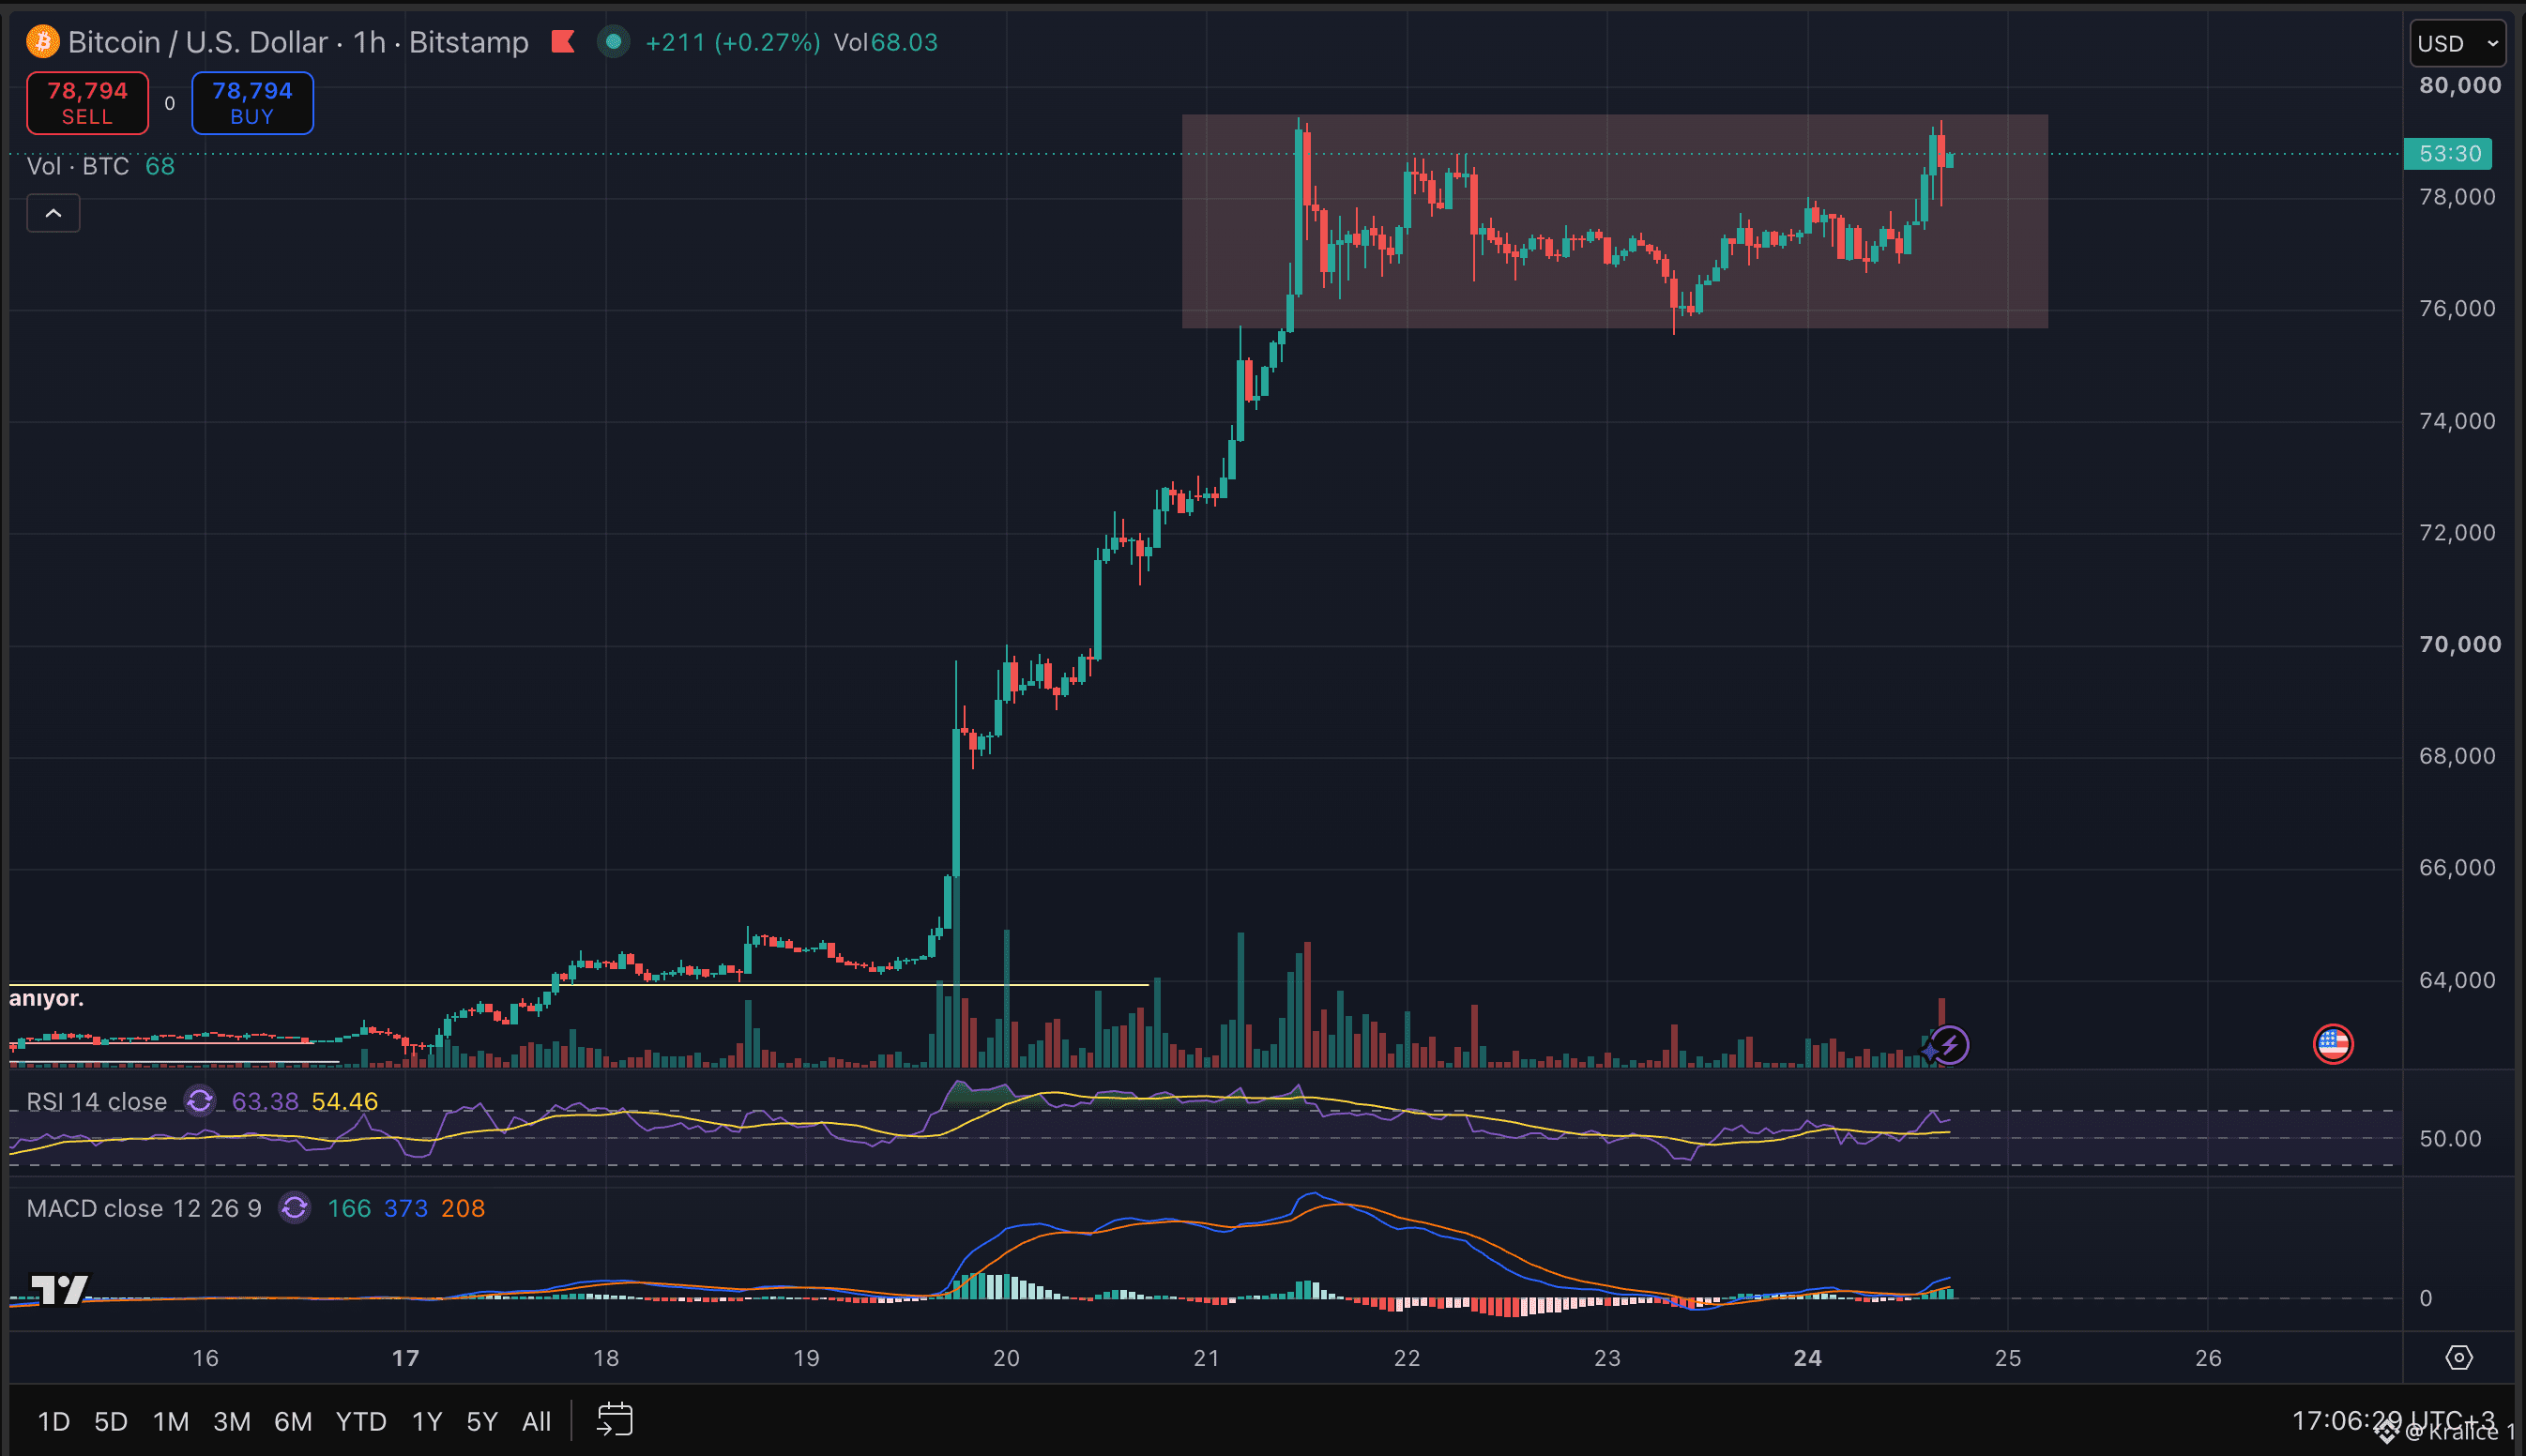Click the 70,000 price axis label
The width and height of the screenshot is (2526, 1456).
click(2460, 644)
